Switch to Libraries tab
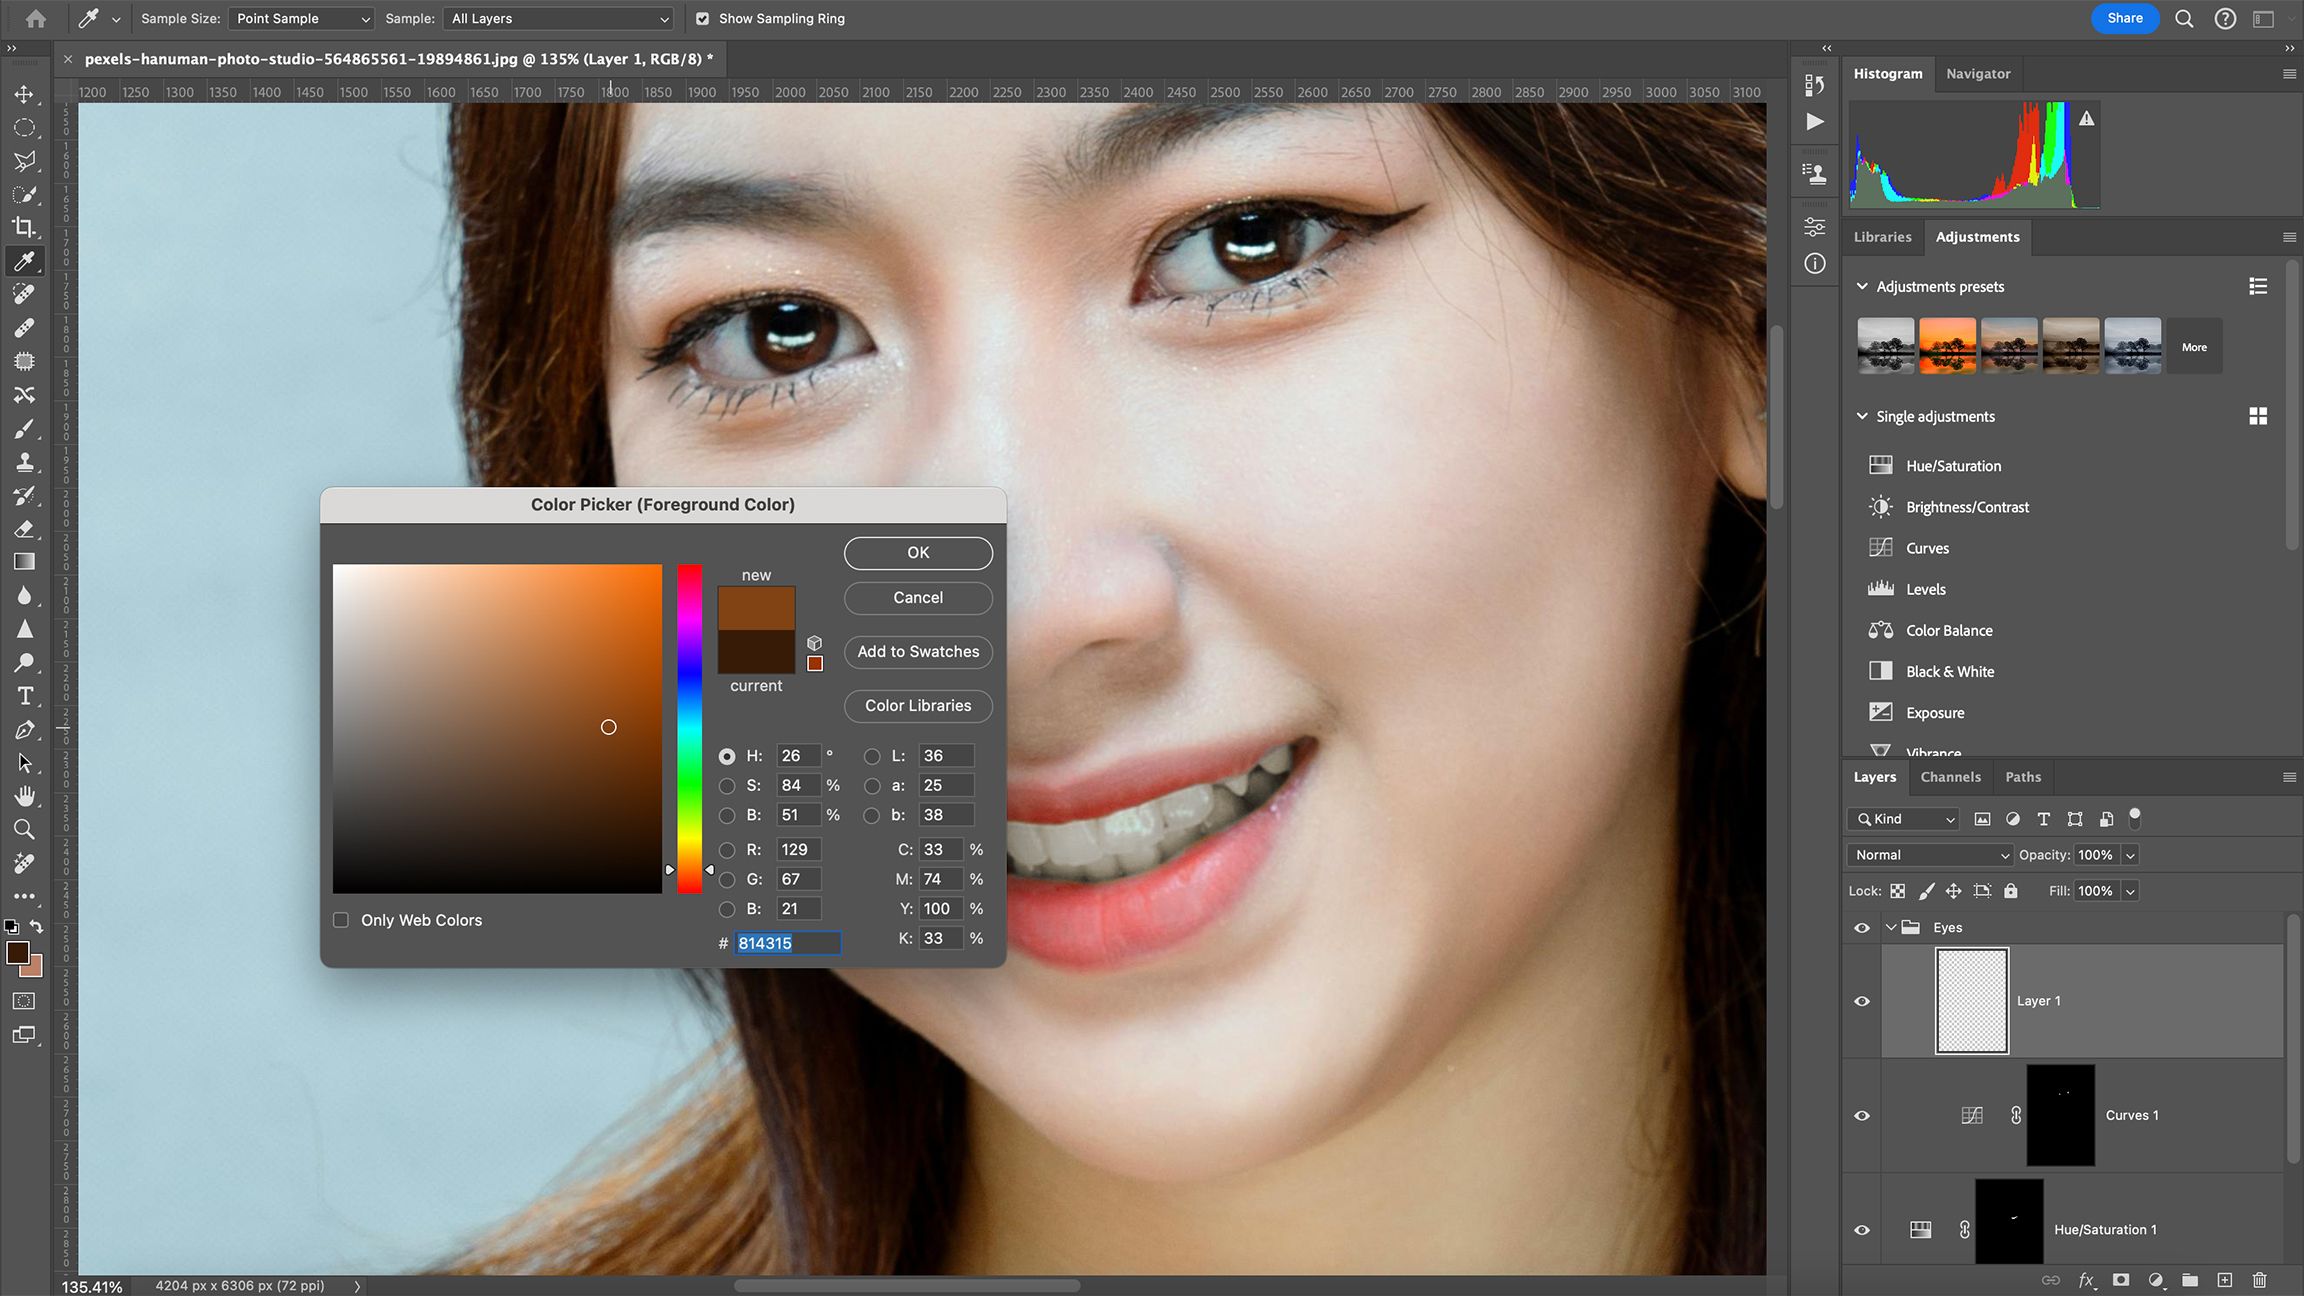 tap(1882, 237)
